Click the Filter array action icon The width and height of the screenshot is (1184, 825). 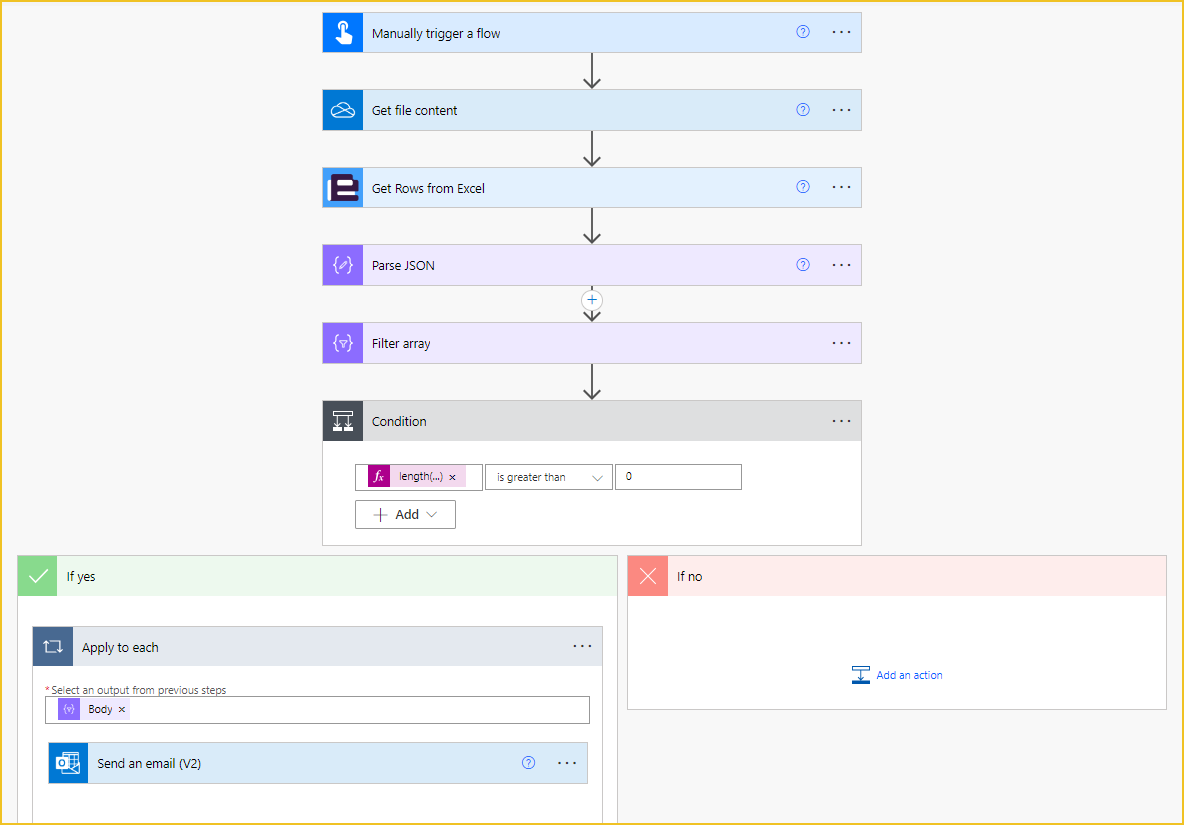point(343,343)
